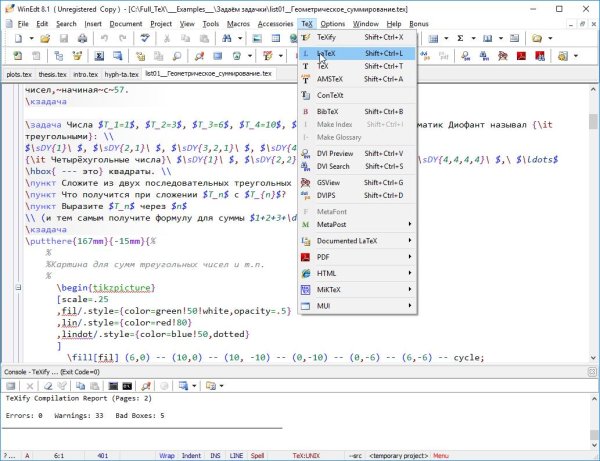The height and width of the screenshot is (461, 600).
Task: Open the Accessories menu
Action: [x=275, y=24]
